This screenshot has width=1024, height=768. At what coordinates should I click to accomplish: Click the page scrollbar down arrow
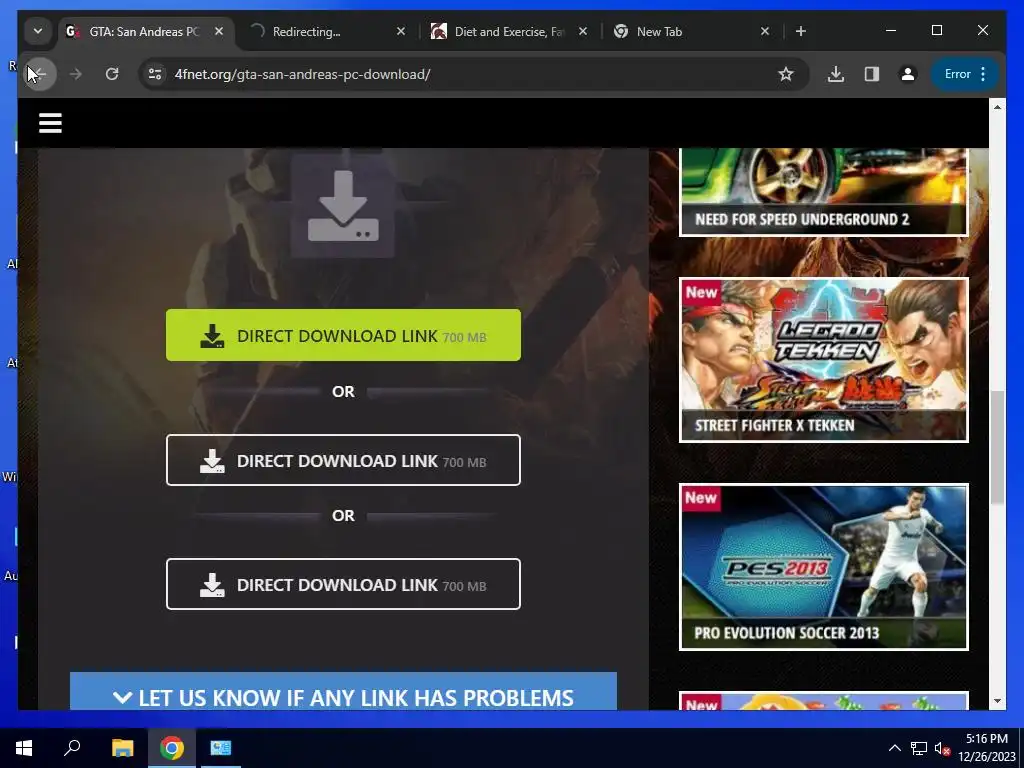pyautogui.click(x=997, y=701)
